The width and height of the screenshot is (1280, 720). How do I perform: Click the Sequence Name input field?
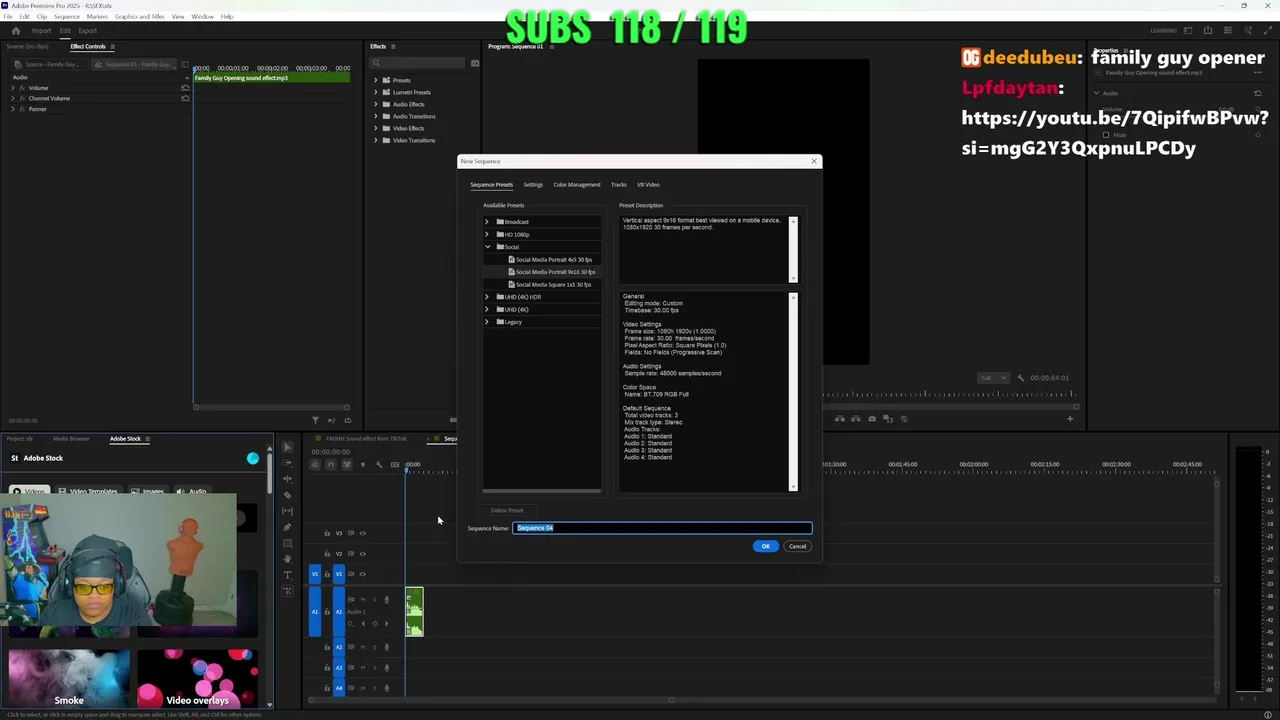click(x=662, y=528)
